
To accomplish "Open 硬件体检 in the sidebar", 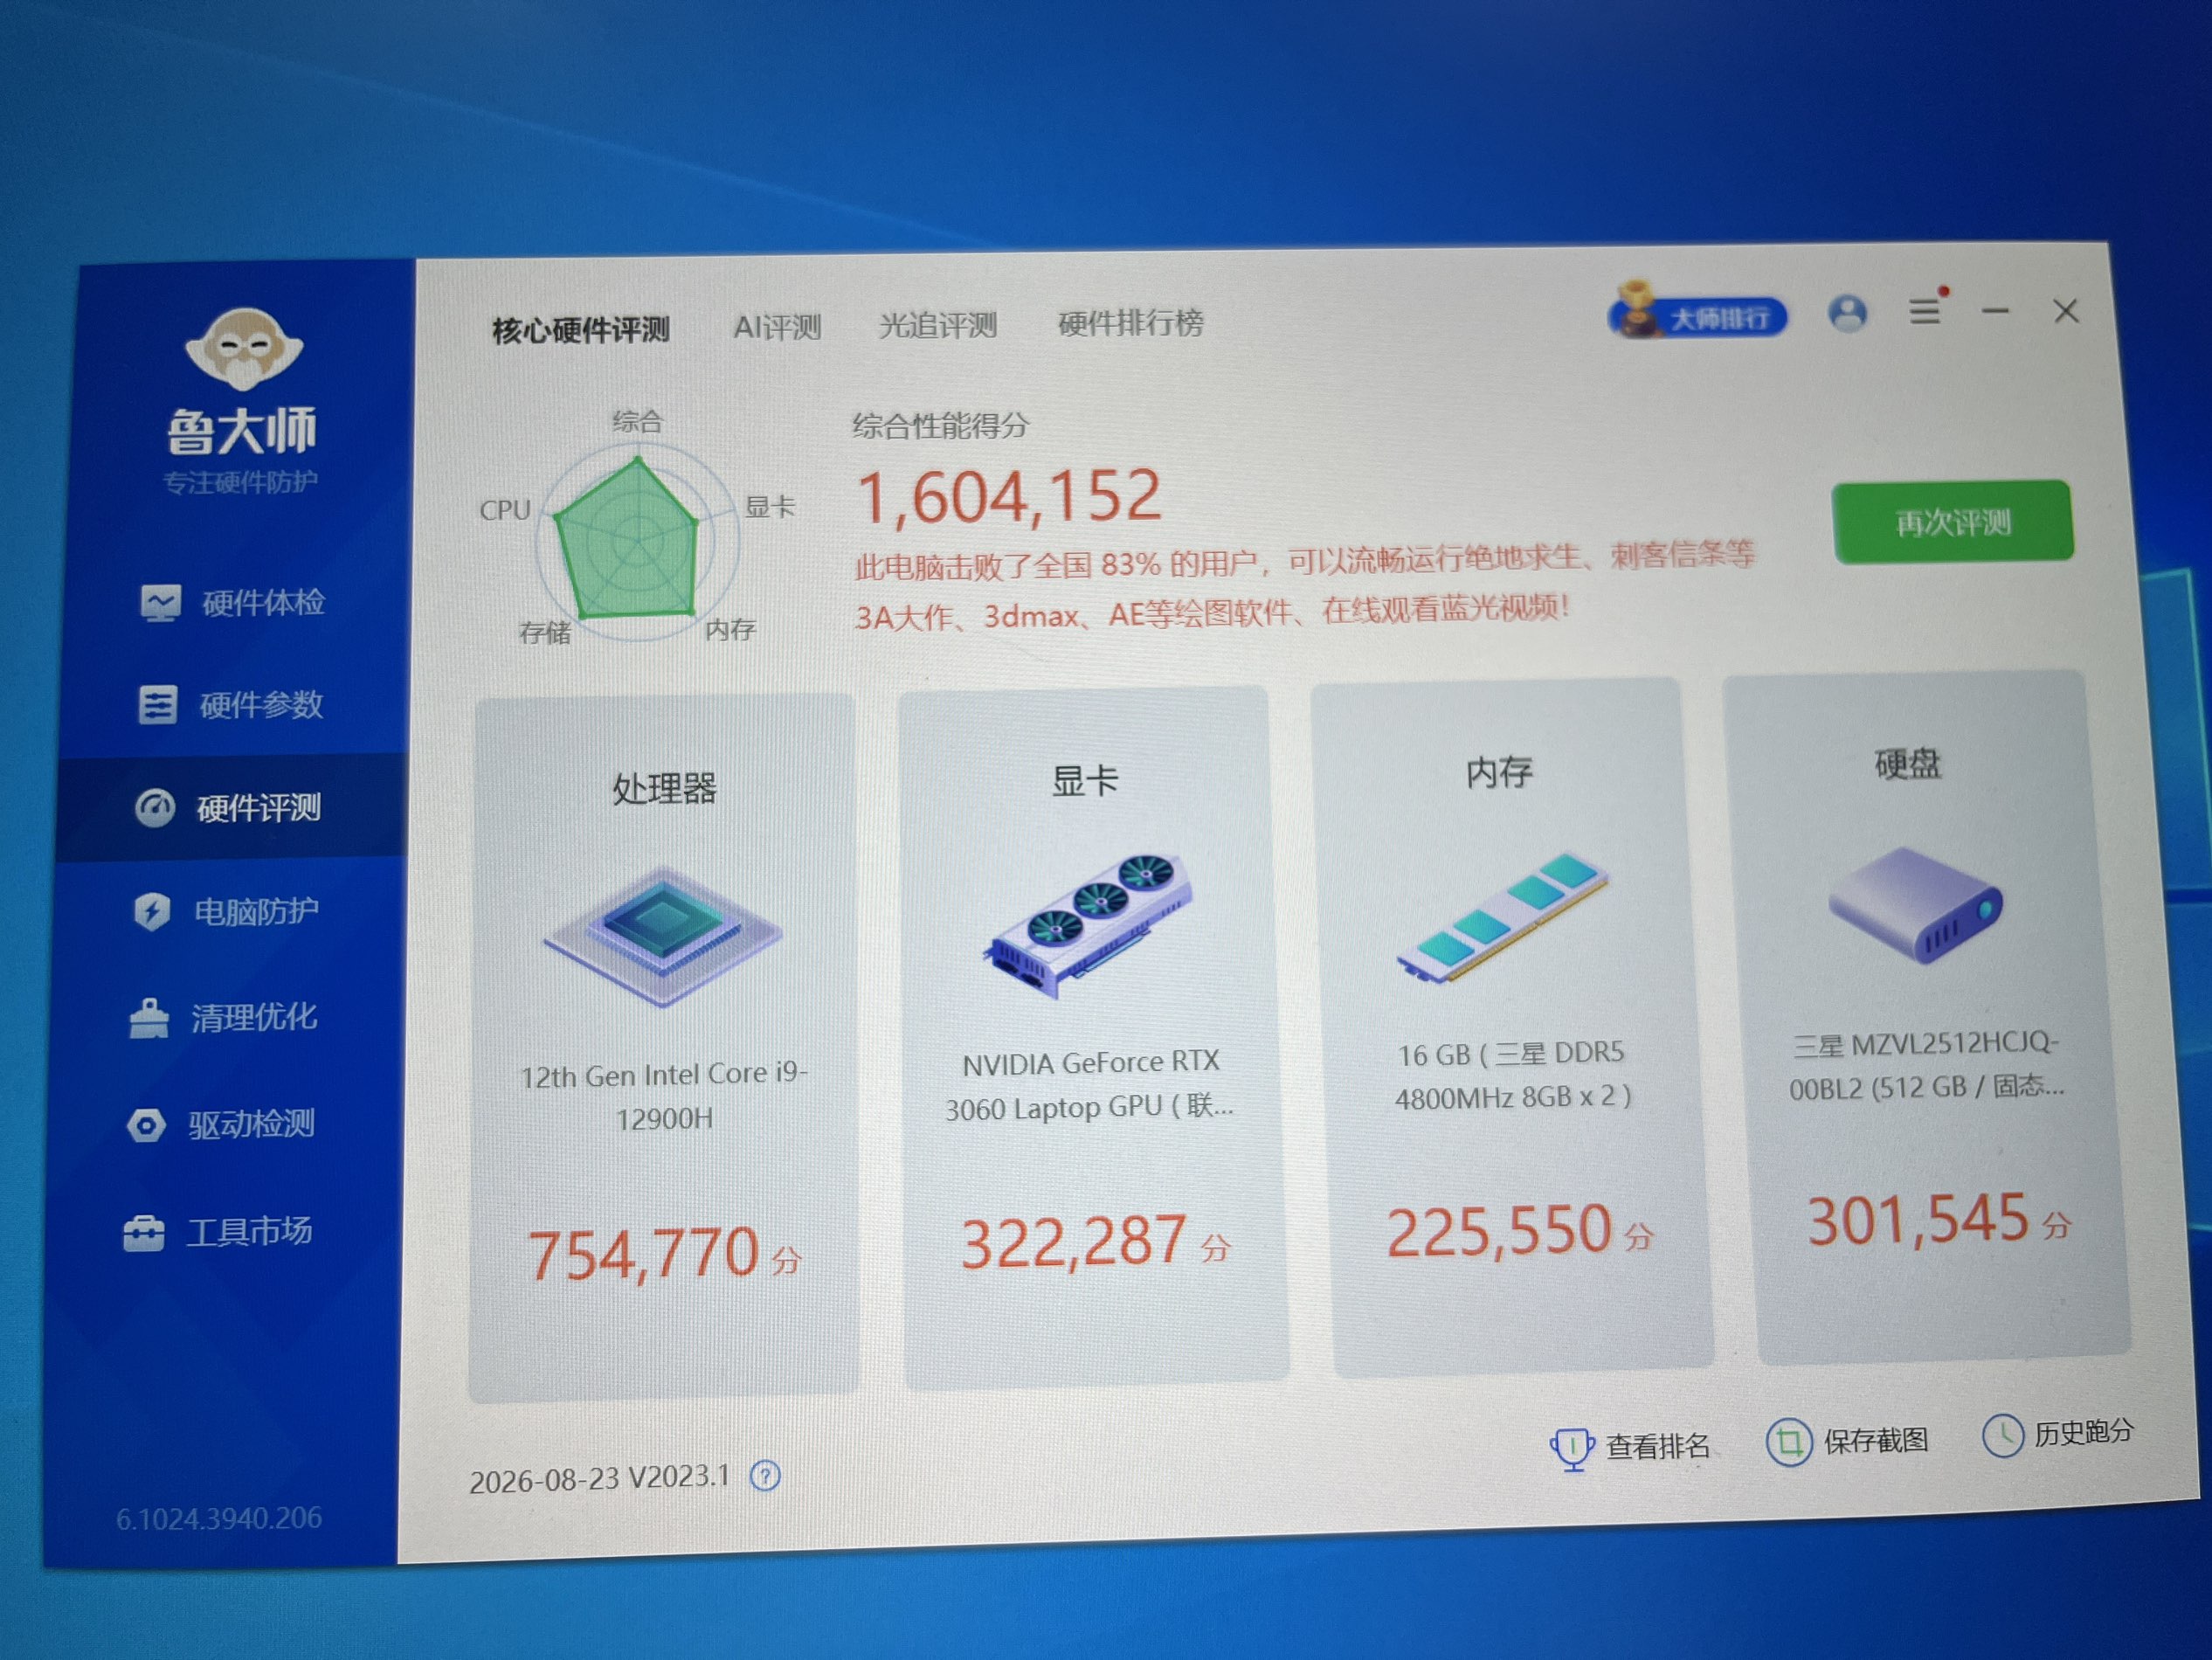I will click(232, 602).
